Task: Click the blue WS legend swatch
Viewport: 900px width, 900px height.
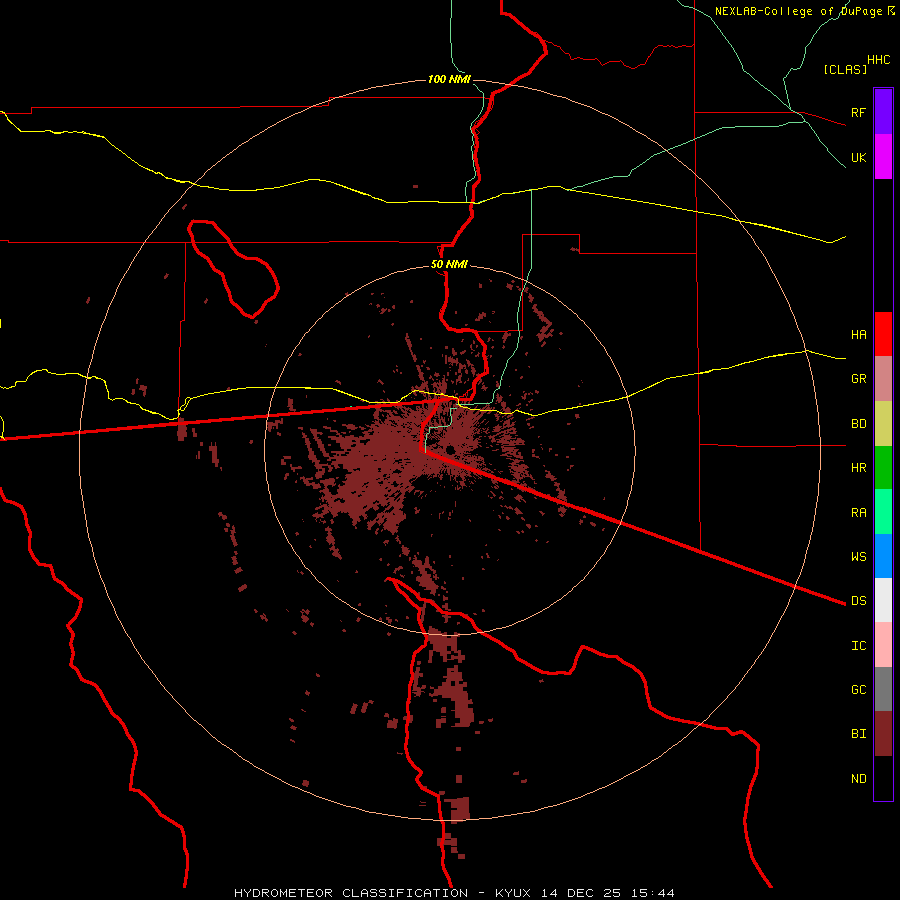Action: [883, 556]
